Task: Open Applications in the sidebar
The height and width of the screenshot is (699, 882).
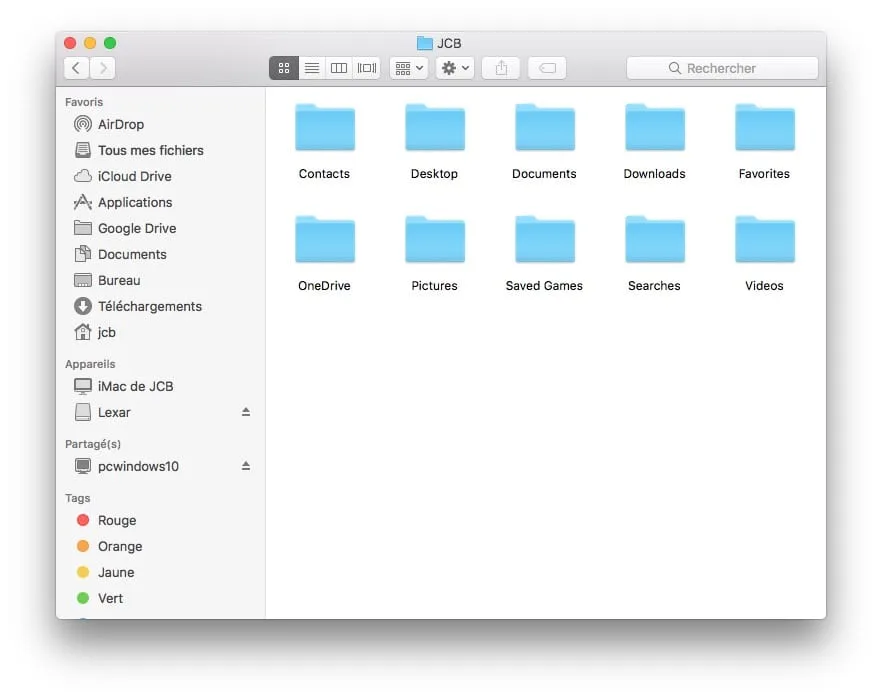Action: coord(160,202)
